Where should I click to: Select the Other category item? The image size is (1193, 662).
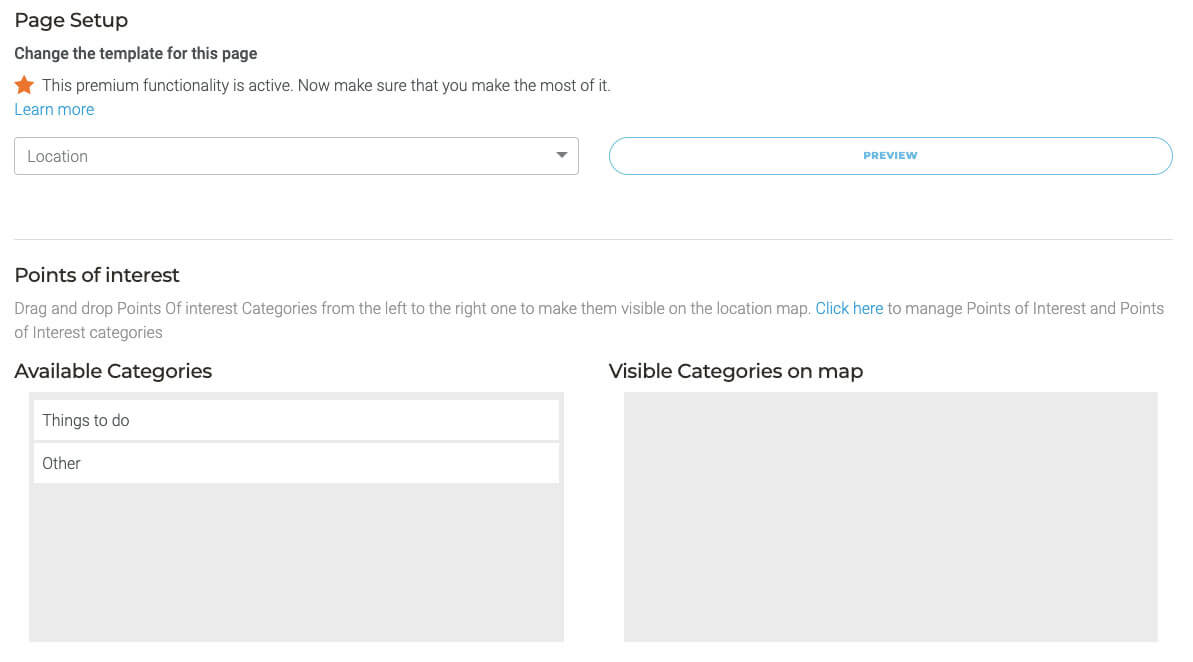pos(296,463)
